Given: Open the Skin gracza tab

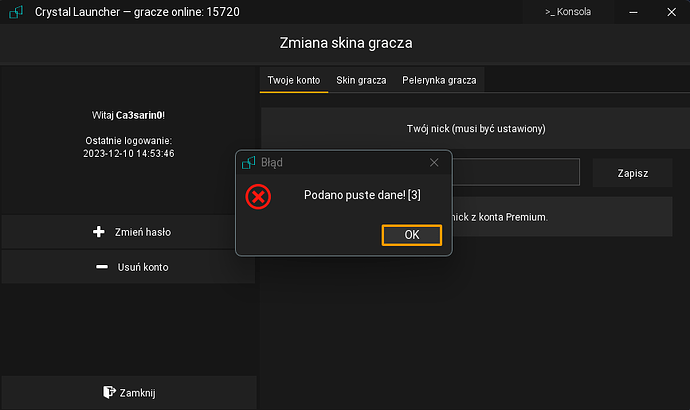Looking at the screenshot, I should [360, 79].
